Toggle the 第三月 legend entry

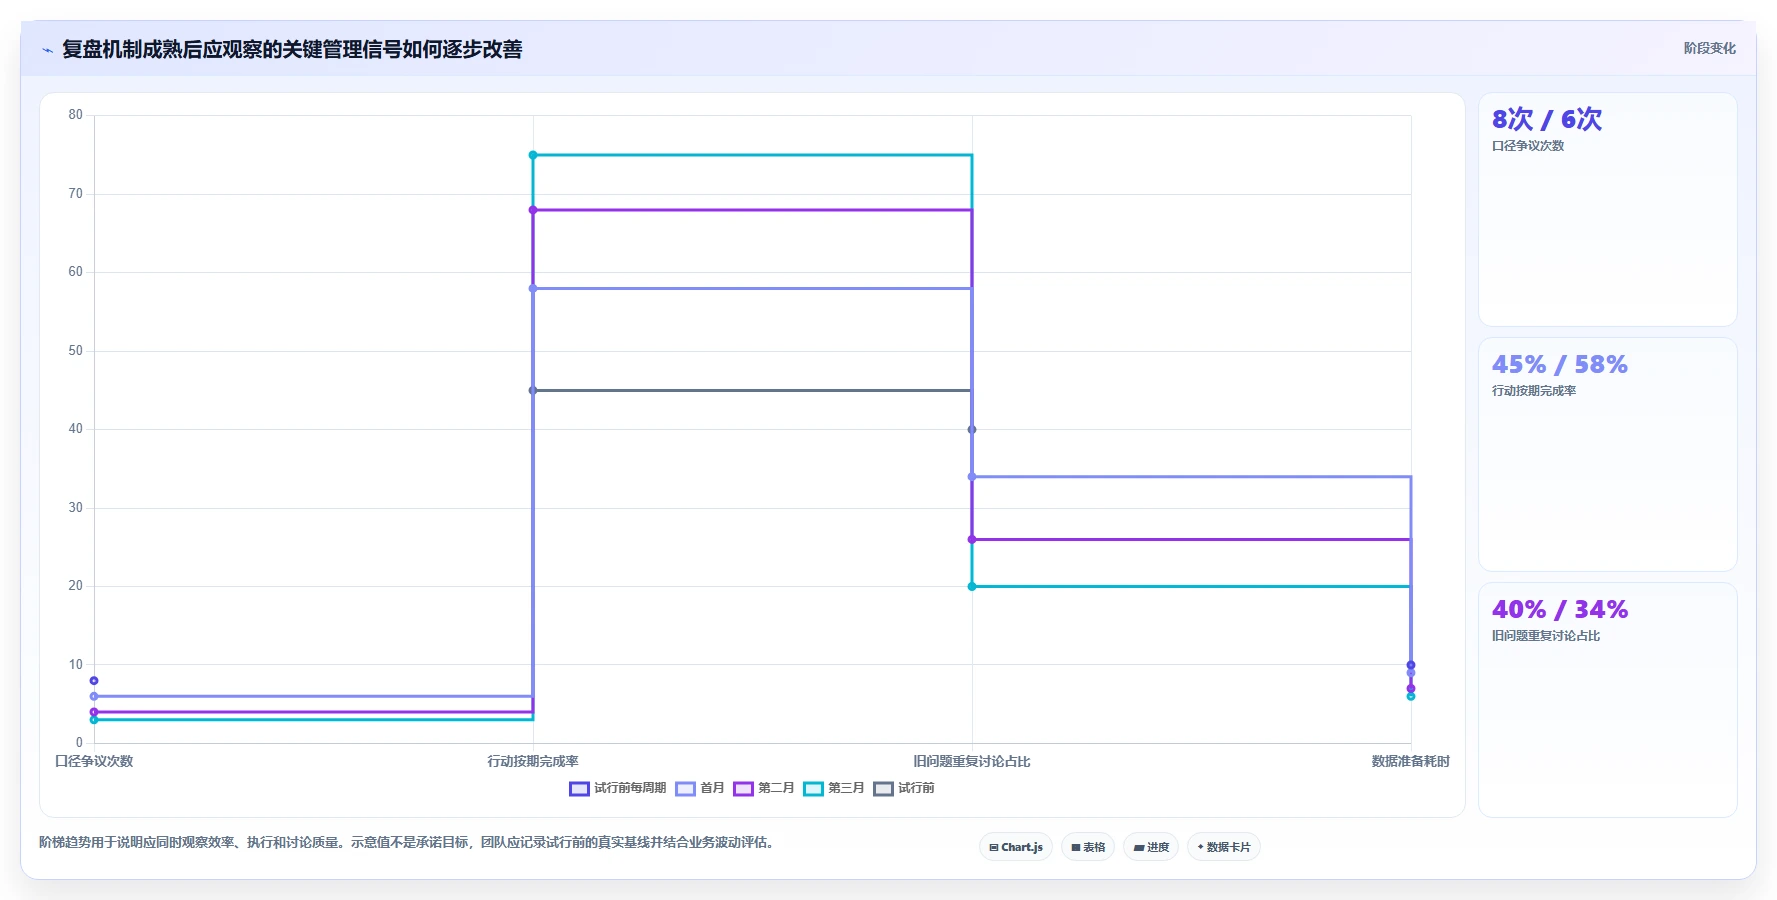click(834, 788)
